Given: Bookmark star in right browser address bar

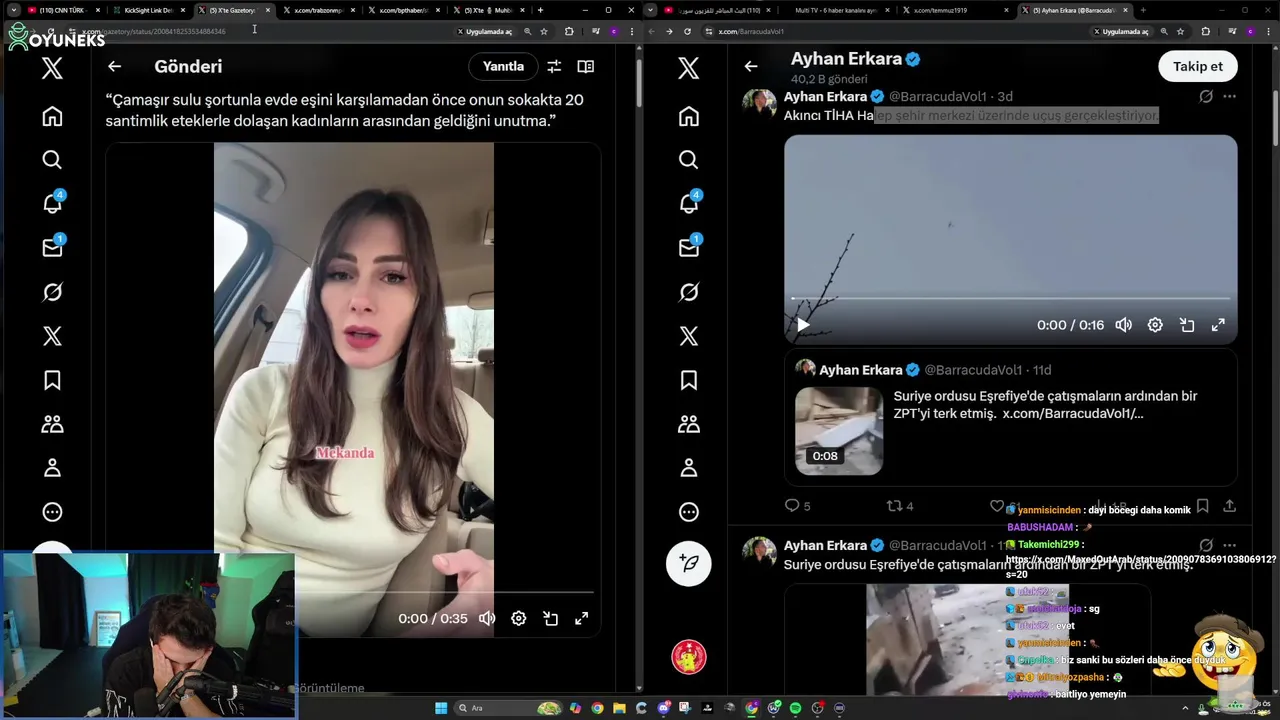Looking at the screenshot, I should pos(1180,31).
